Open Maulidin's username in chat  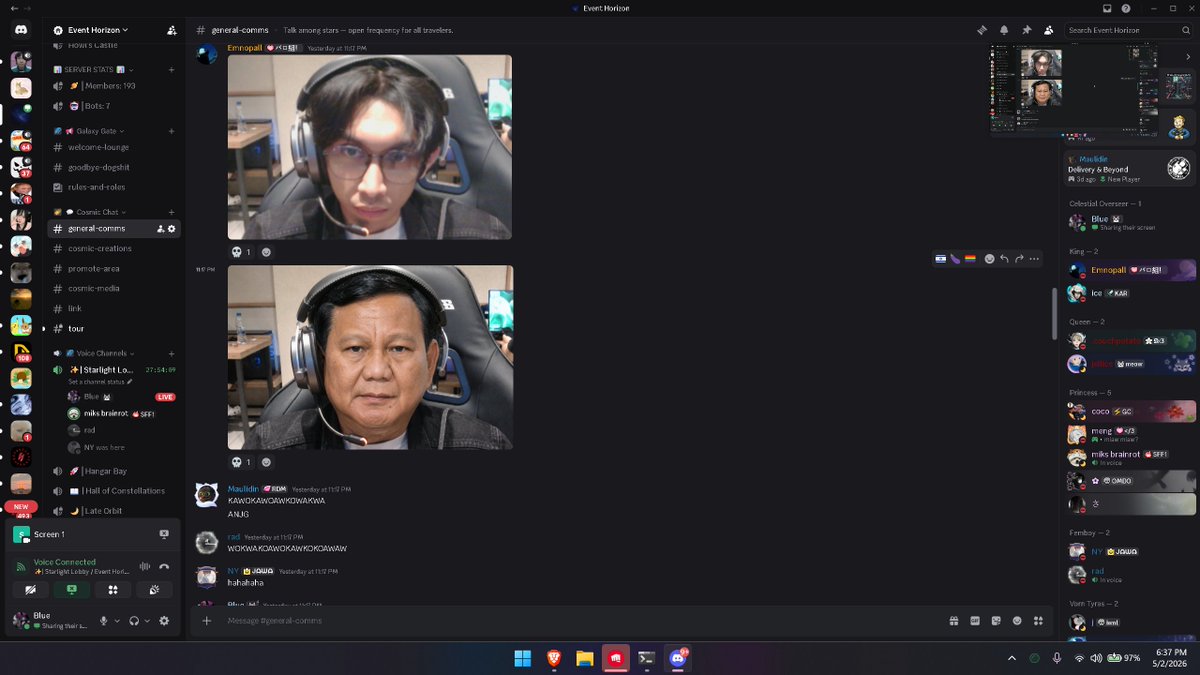[x=243, y=489]
